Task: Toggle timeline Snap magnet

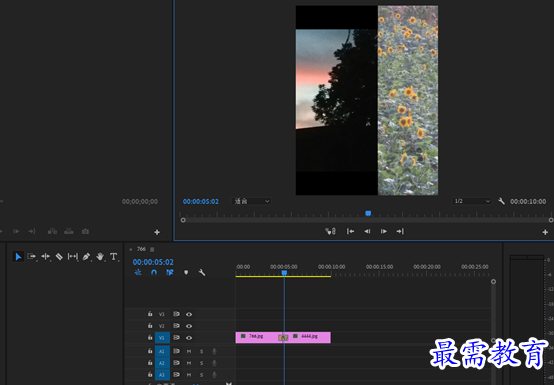Action: tap(154, 272)
